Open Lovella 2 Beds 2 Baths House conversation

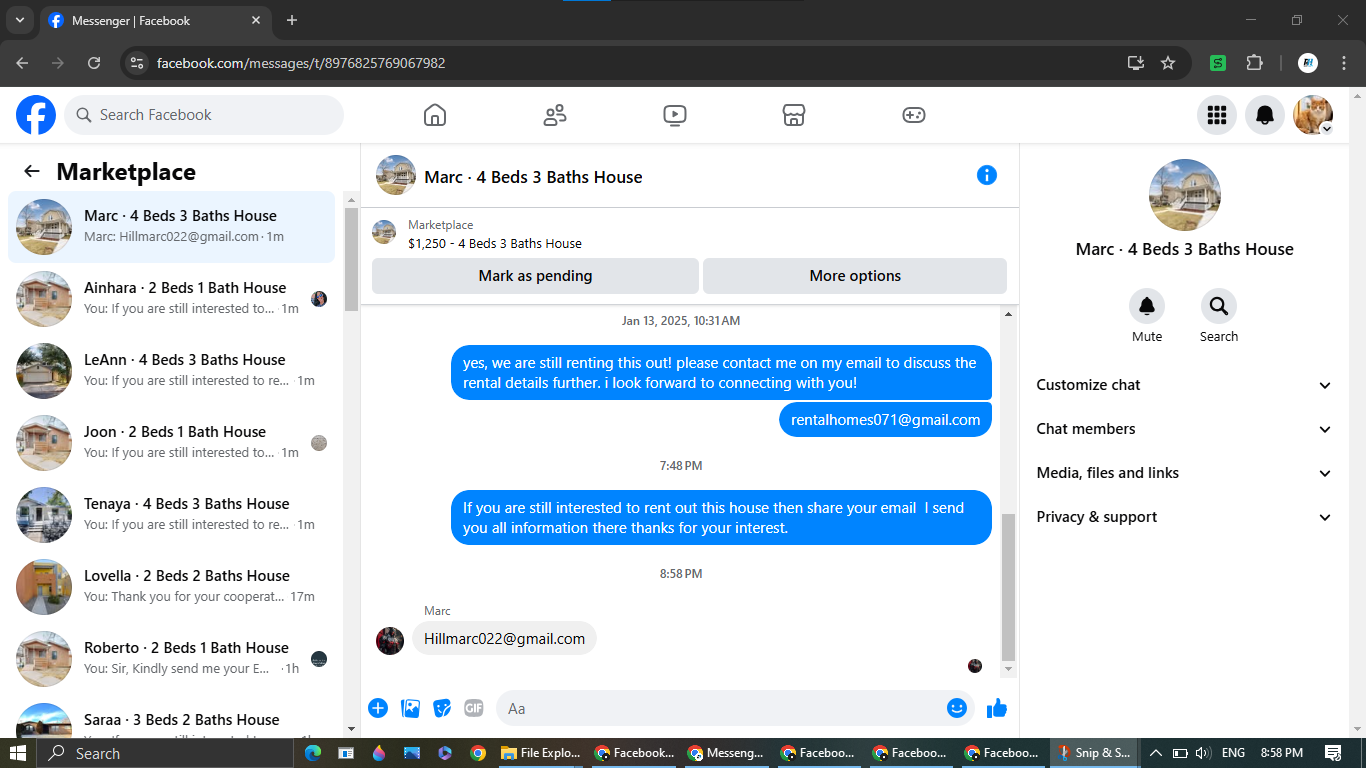(172, 587)
